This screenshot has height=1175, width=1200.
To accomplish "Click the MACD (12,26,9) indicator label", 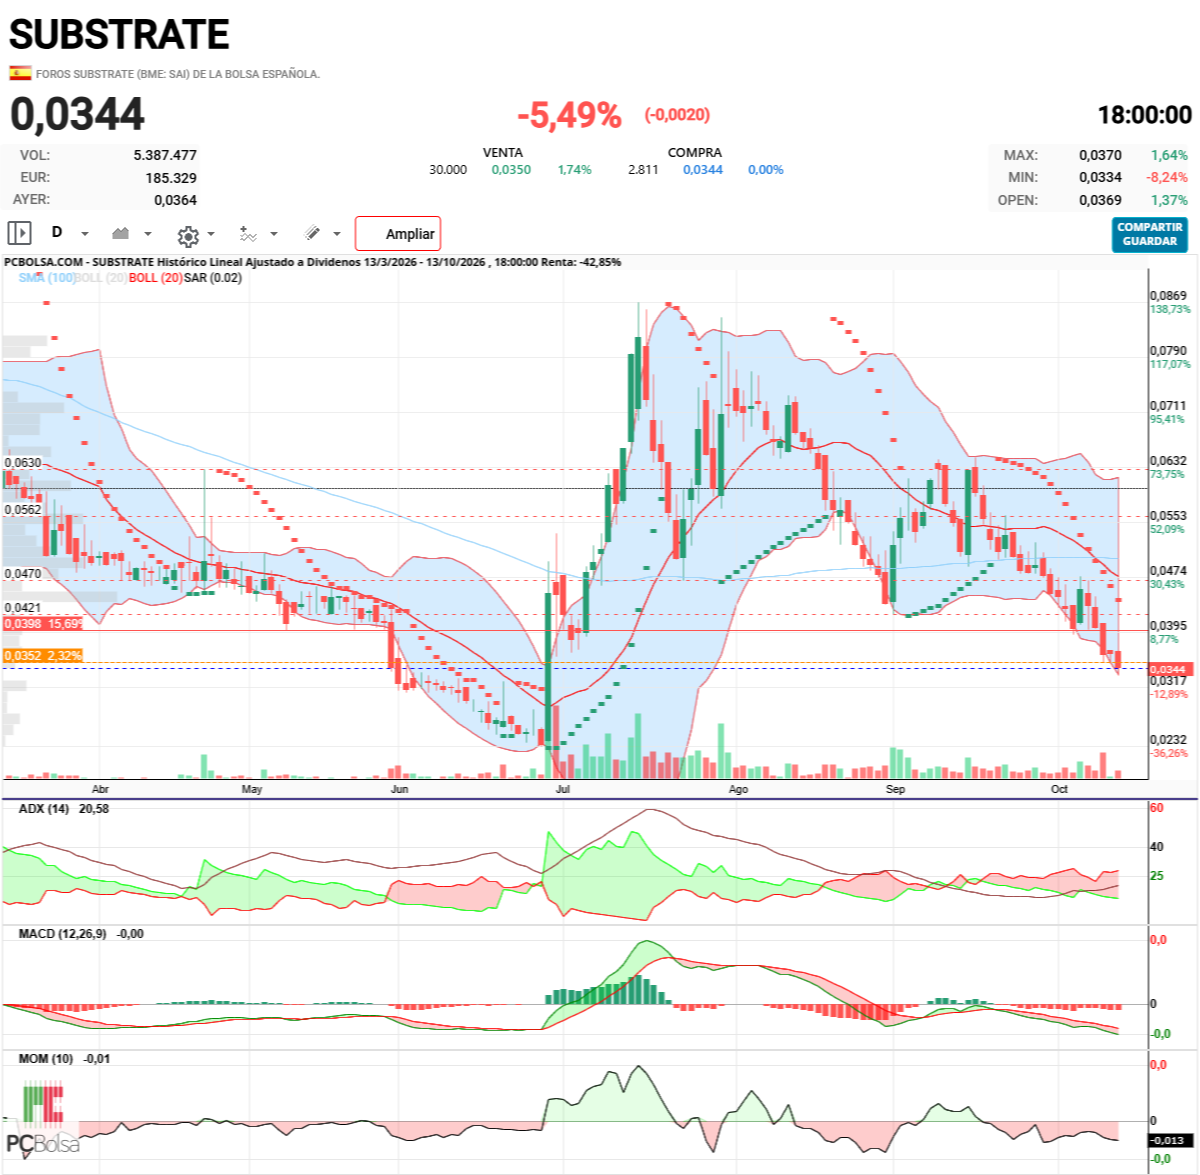I will pos(62,933).
